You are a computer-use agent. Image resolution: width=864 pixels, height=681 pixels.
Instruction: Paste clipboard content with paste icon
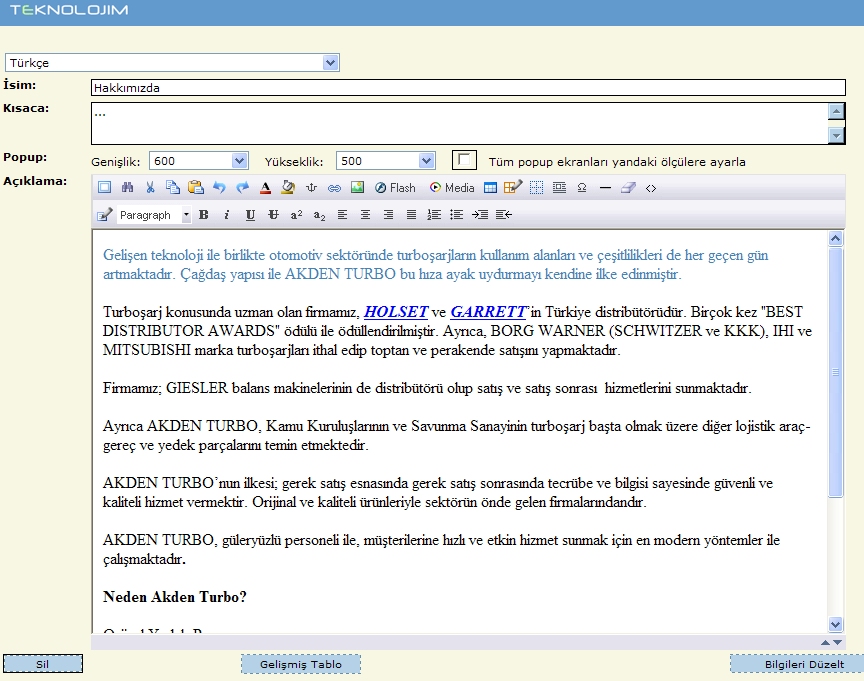click(196, 187)
